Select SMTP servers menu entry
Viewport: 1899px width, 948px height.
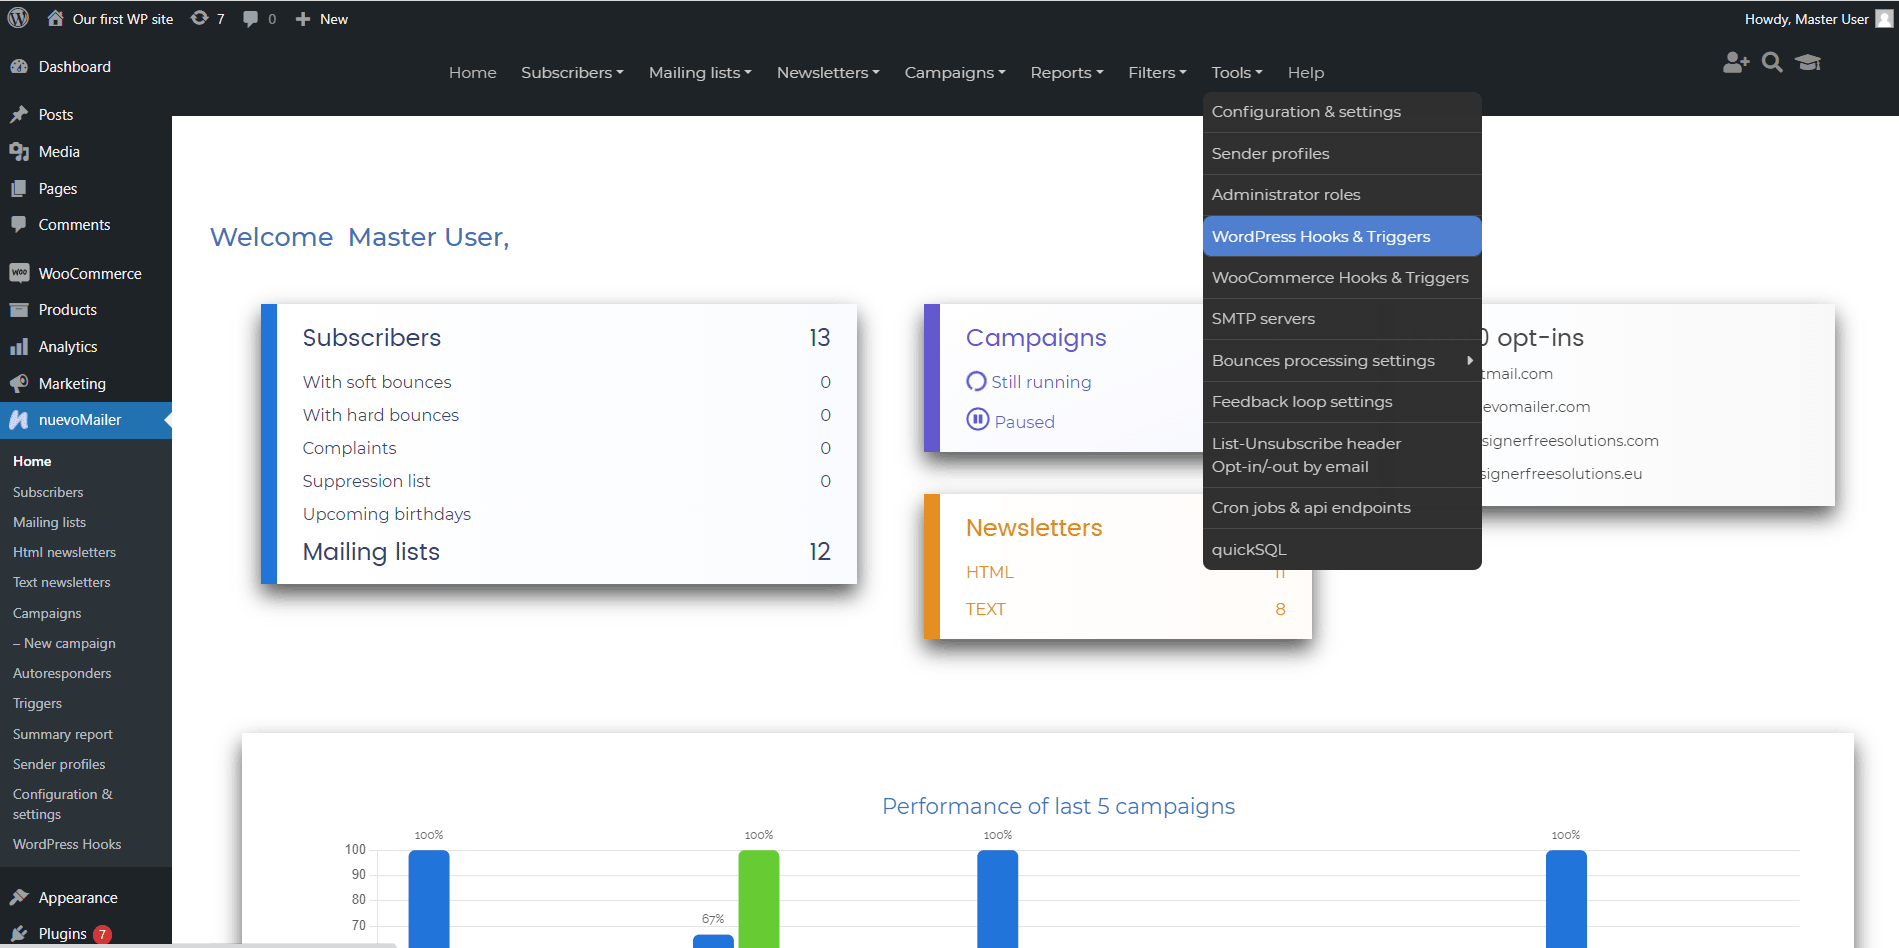pos(1342,318)
